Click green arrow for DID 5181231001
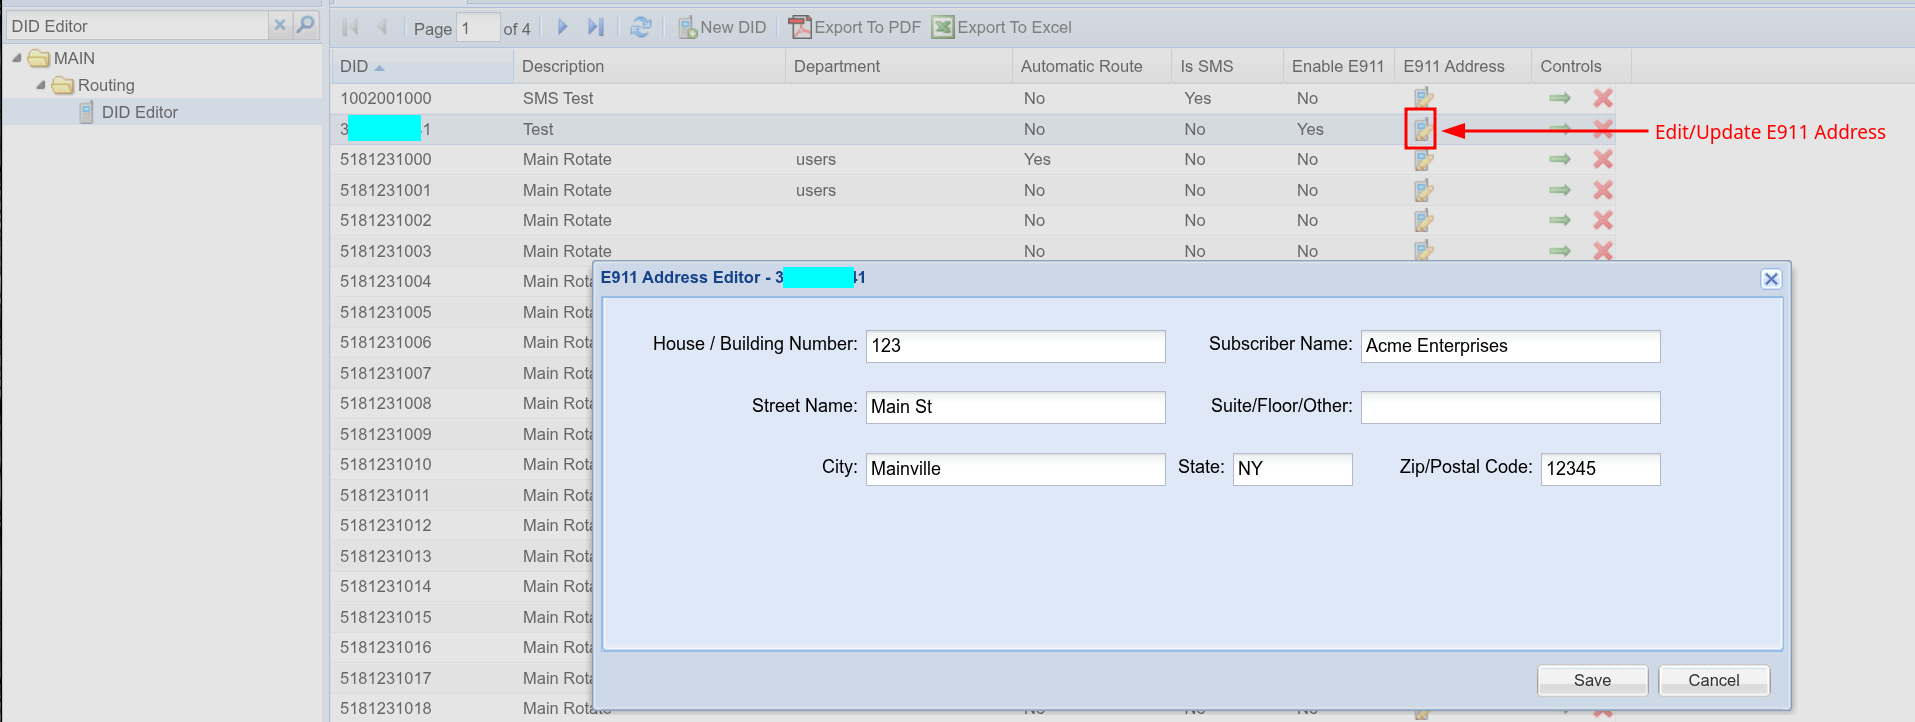1915x722 pixels. coord(1559,190)
